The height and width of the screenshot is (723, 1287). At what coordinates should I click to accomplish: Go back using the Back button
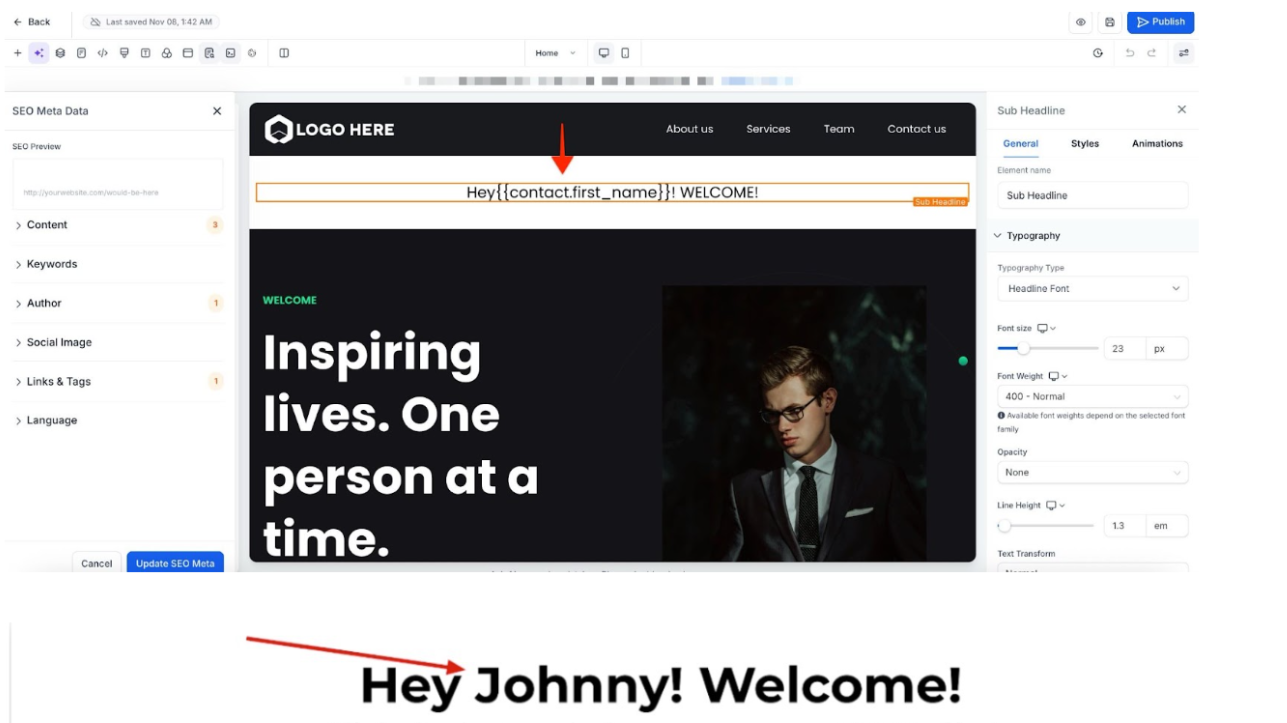coord(32,22)
